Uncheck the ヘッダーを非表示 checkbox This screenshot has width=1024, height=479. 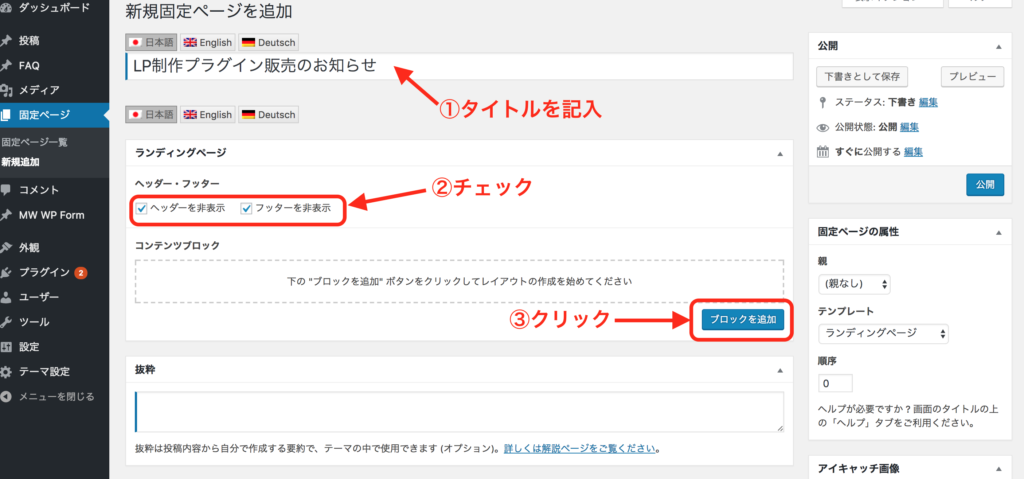pos(142,208)
